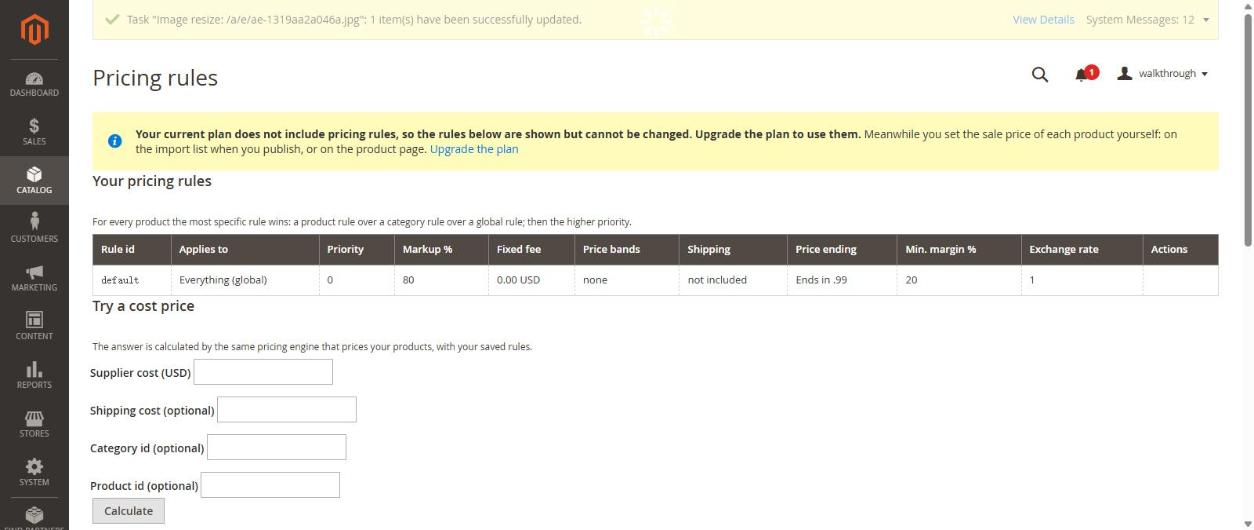Click the Min. margin % column header
1254x530 pixels.
[960, 249]
